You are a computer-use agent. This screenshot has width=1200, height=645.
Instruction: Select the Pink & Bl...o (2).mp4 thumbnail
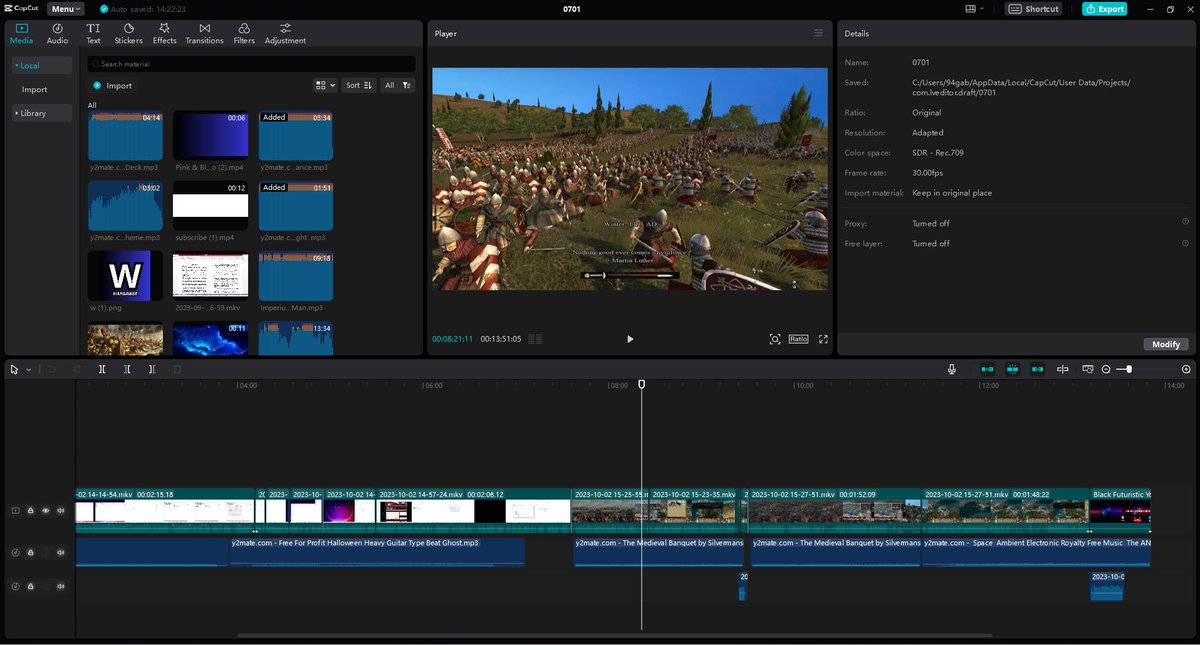(210, 136)
